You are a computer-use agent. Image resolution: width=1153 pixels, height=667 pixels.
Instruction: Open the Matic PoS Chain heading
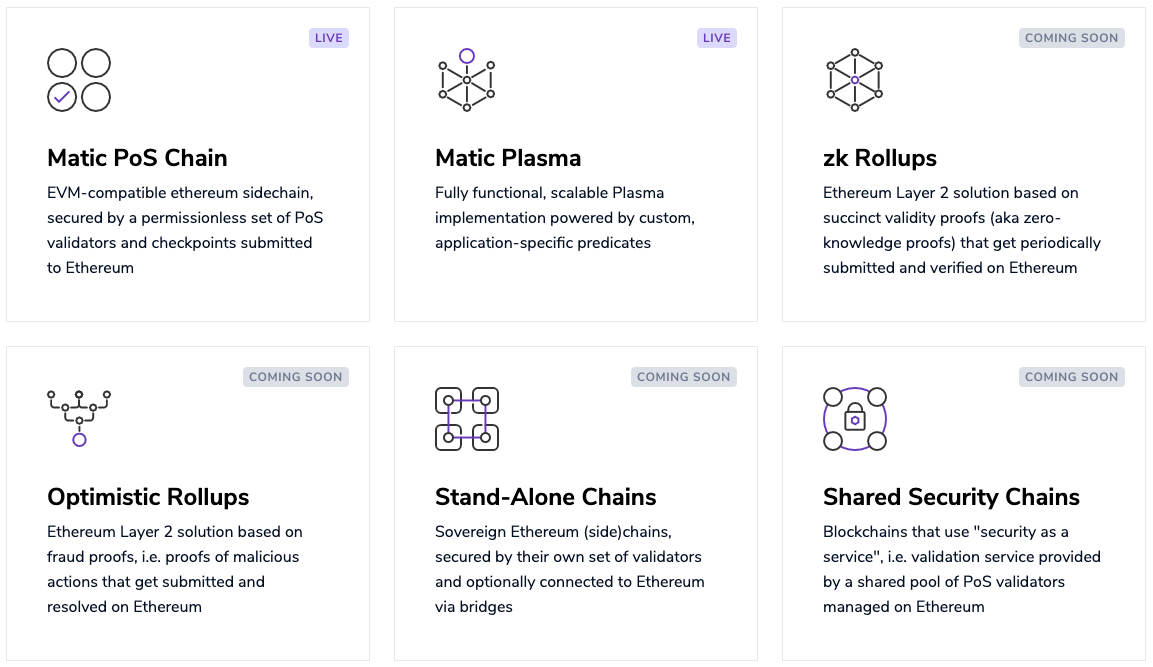[137, 158]
